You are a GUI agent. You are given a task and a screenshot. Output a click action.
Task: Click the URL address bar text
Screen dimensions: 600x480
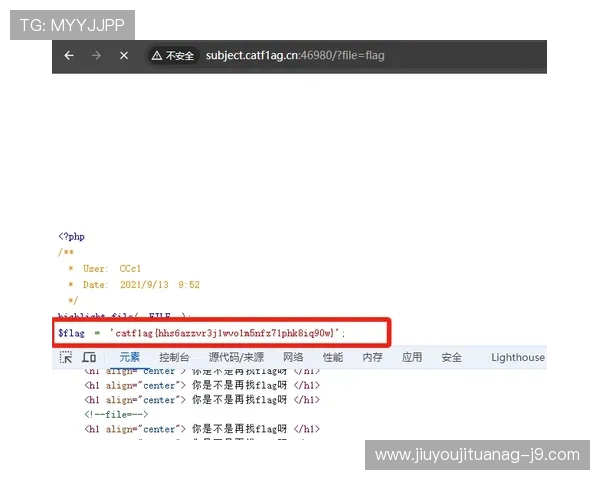click(x=295, y=56)
